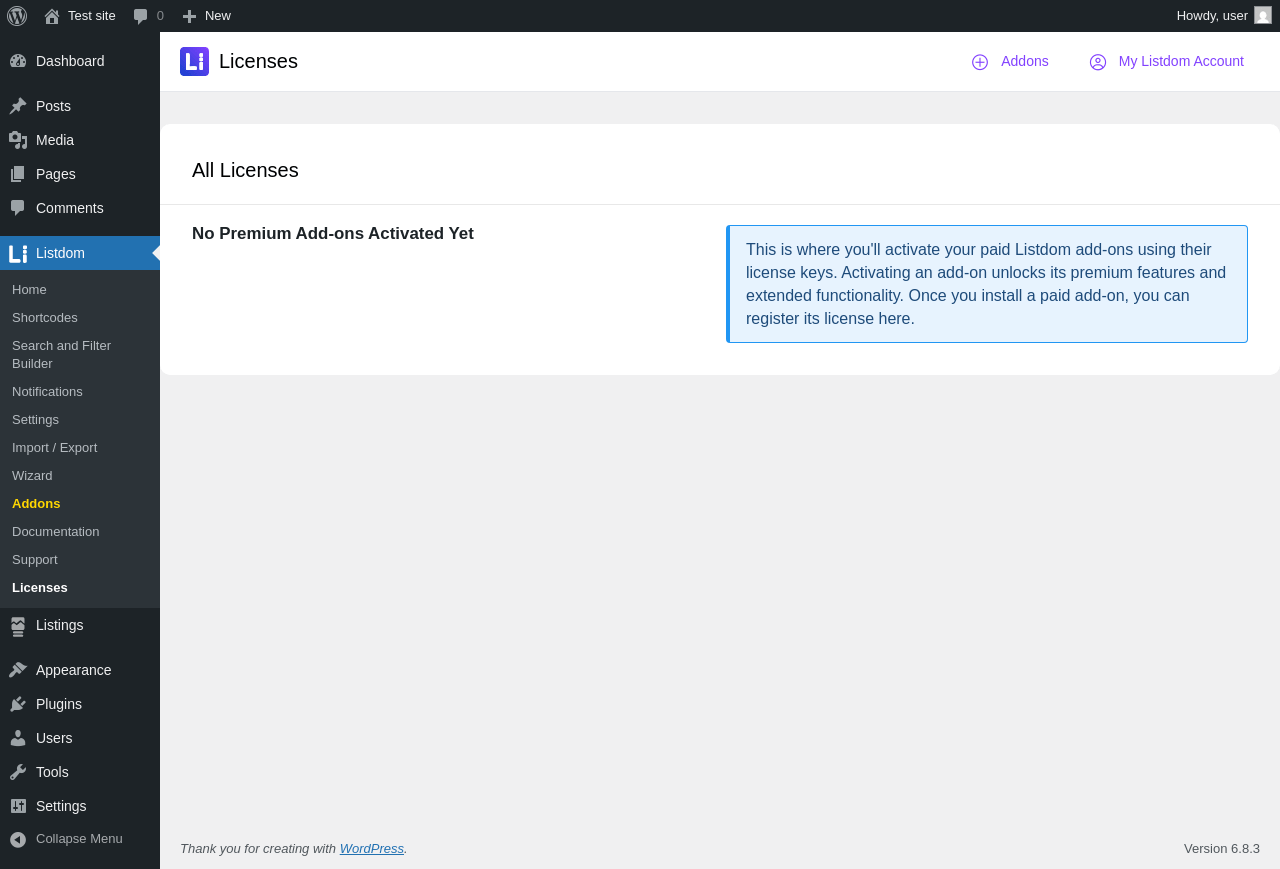Open My Listdom Account link

tap(1180, 61)
